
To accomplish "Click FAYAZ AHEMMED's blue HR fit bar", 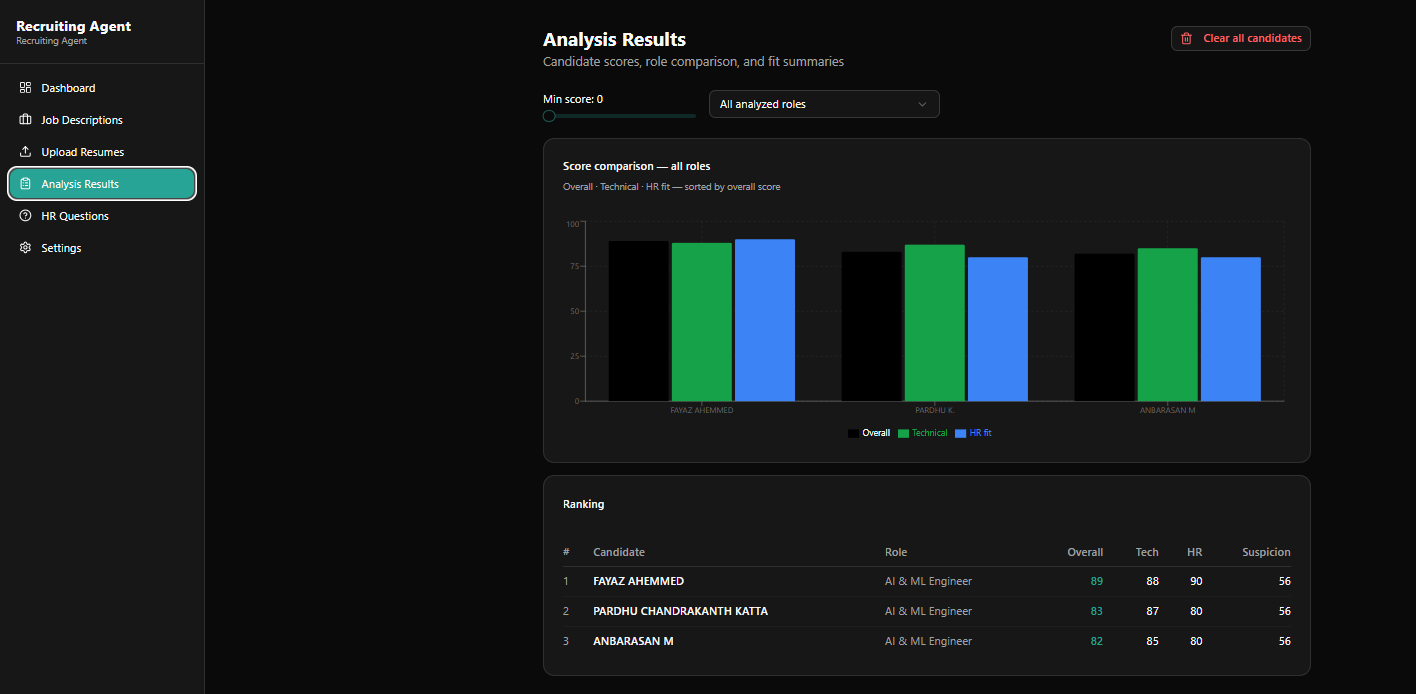I will click(x=765, y=320).
